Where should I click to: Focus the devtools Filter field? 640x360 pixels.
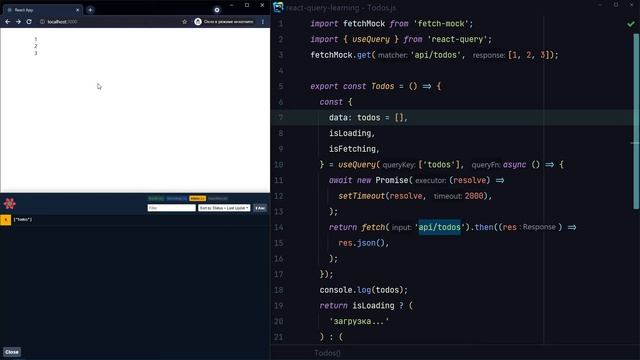[171, 208]
